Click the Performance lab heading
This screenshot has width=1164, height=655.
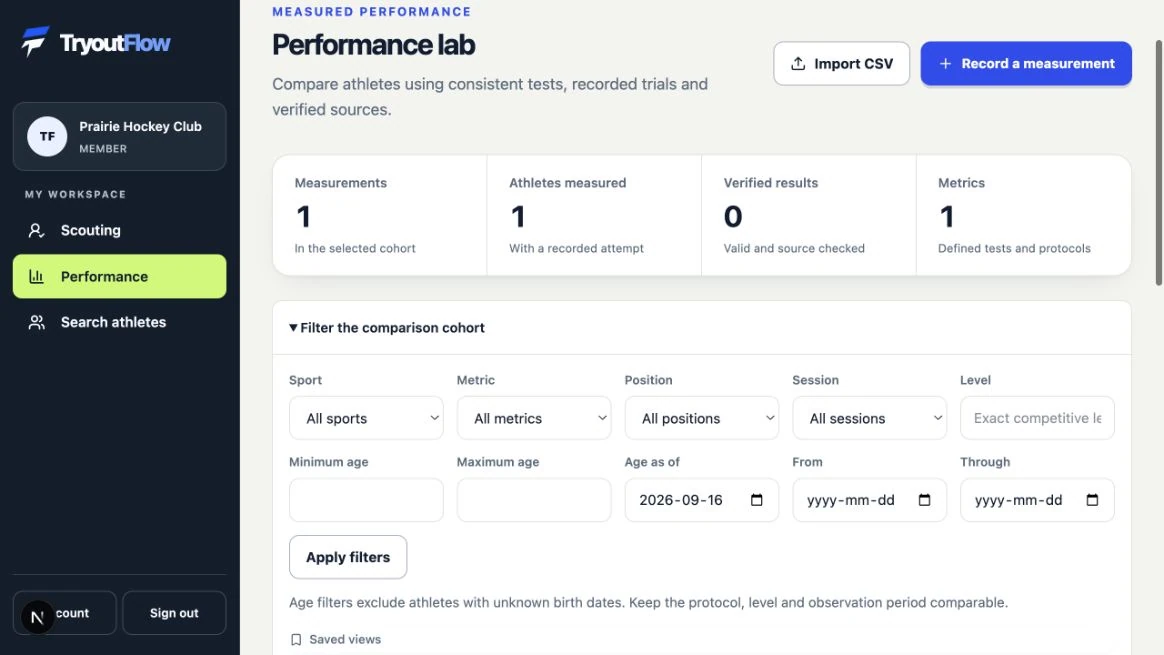coord(373,45)
